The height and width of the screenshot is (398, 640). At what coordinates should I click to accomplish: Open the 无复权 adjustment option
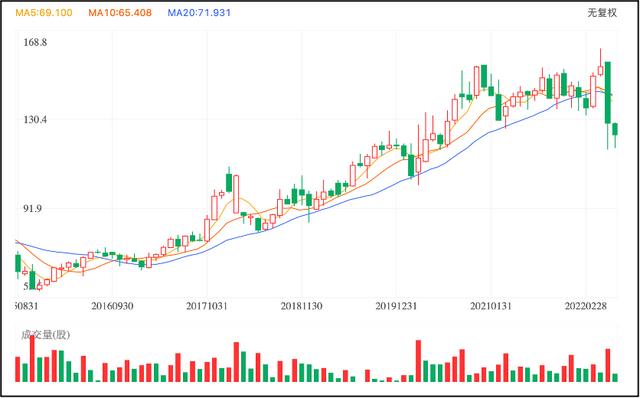coord(602,13)
